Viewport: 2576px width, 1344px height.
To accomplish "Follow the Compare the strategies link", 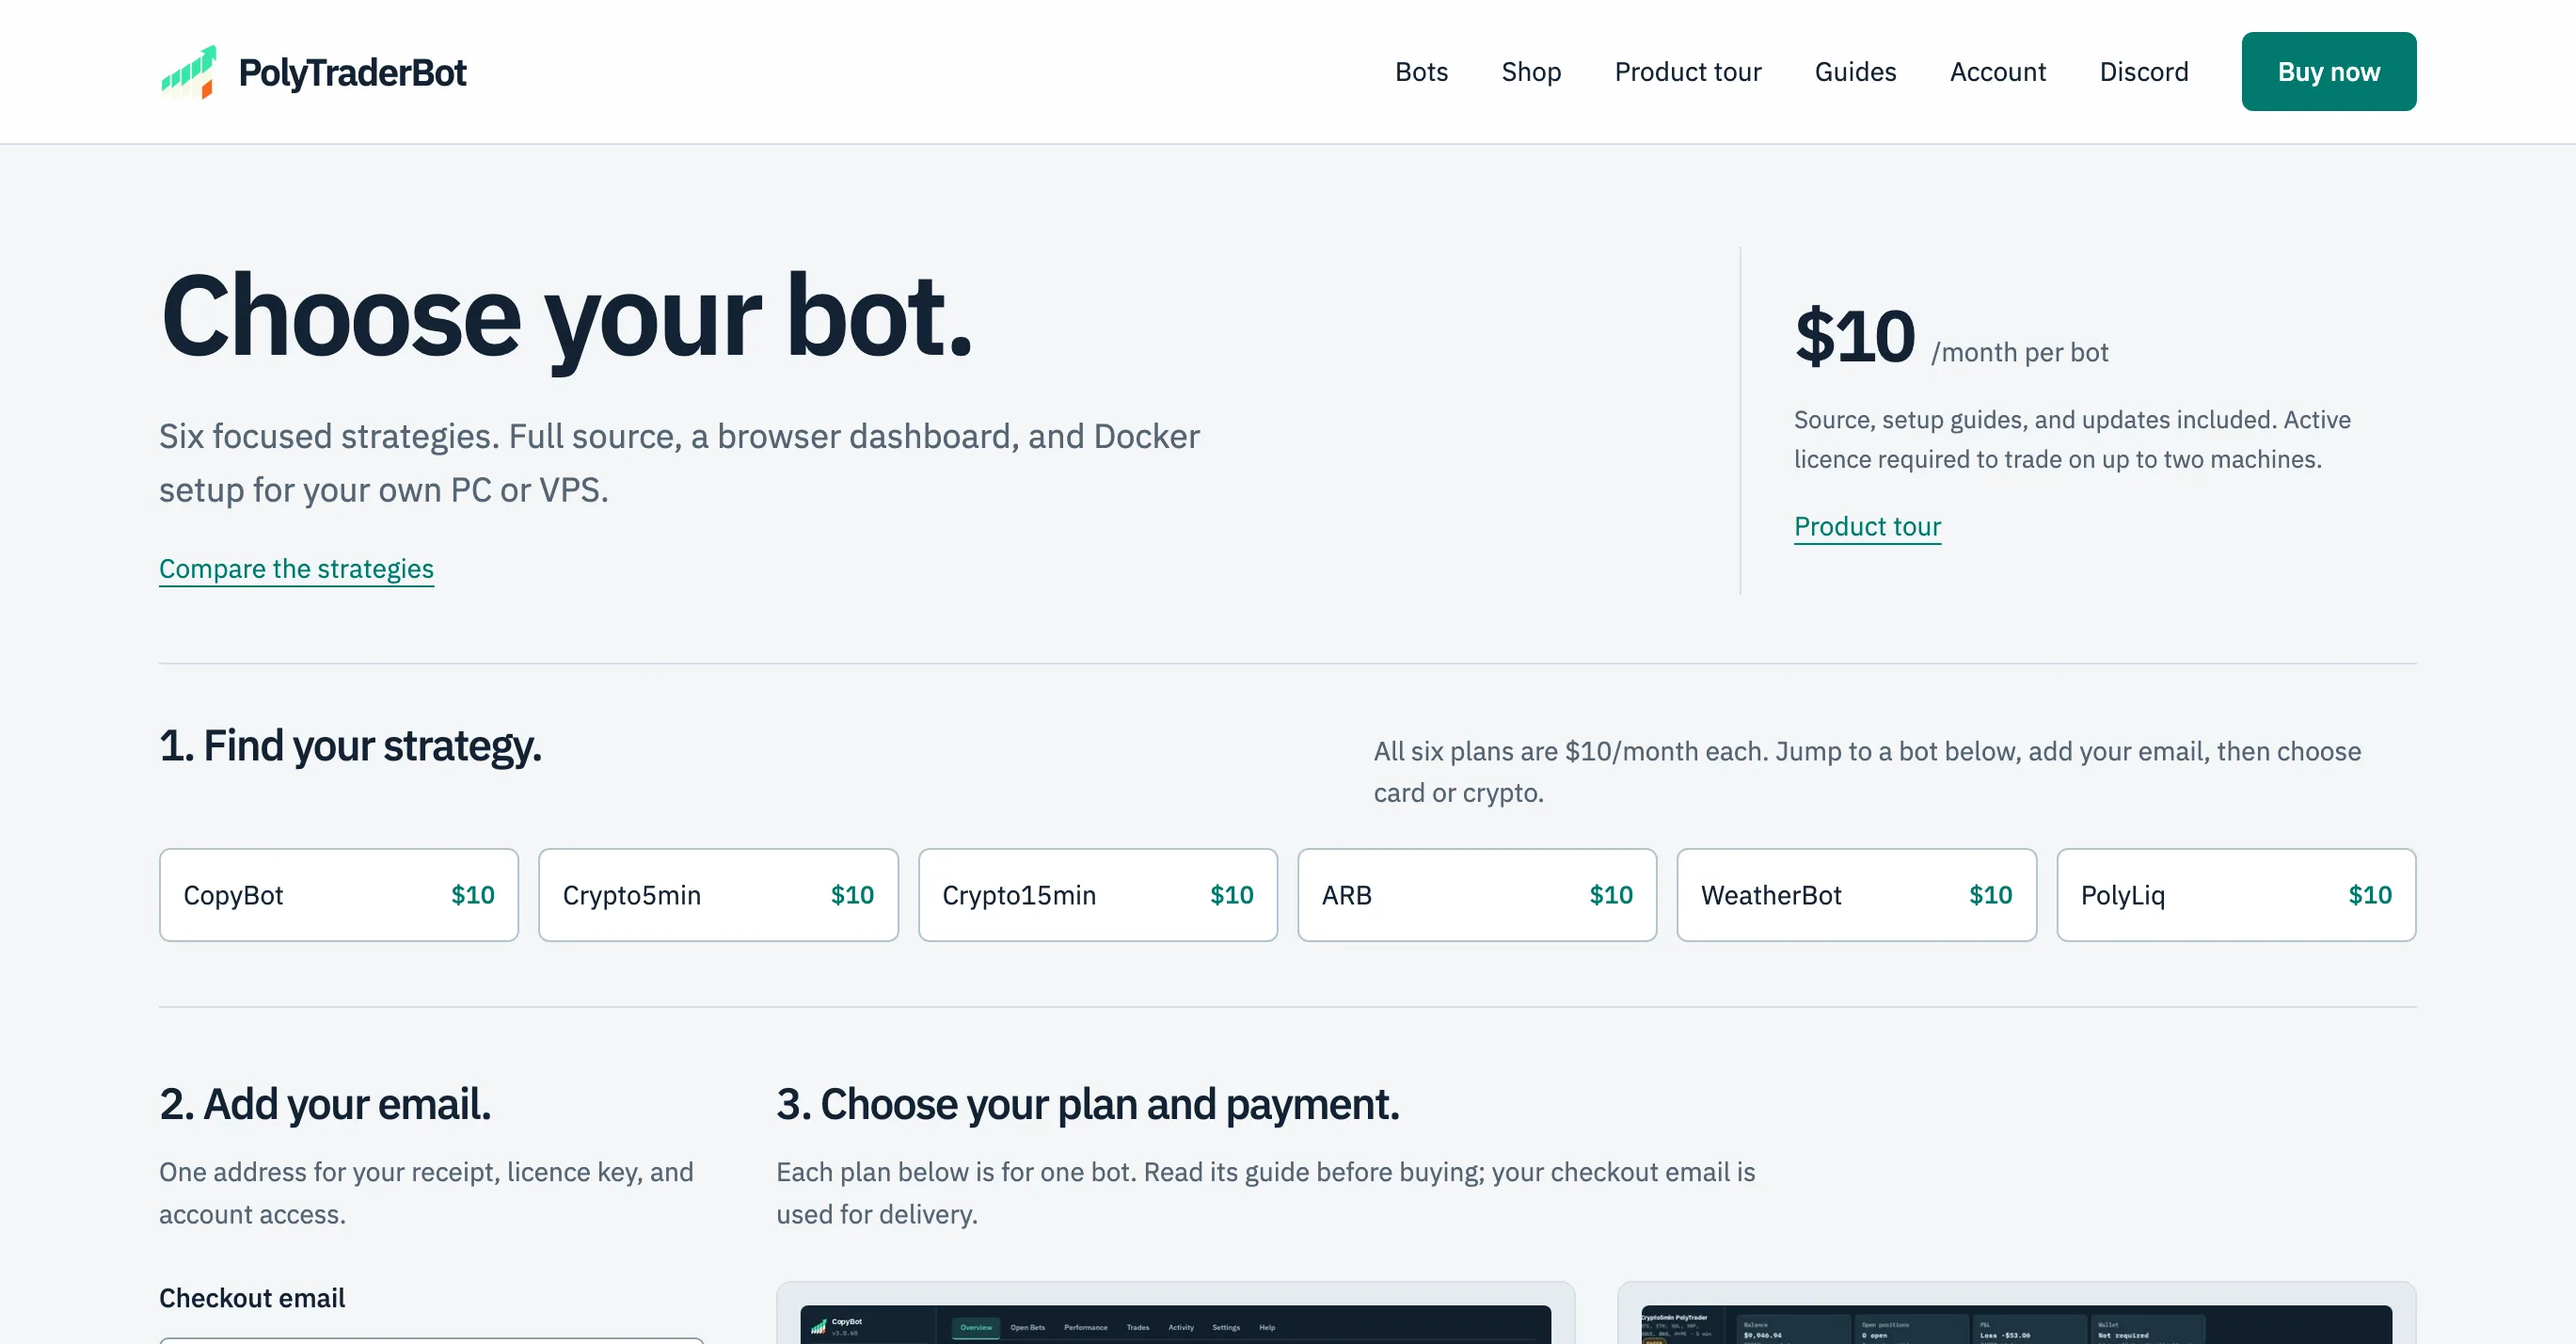I will click(x=296, y=569).
